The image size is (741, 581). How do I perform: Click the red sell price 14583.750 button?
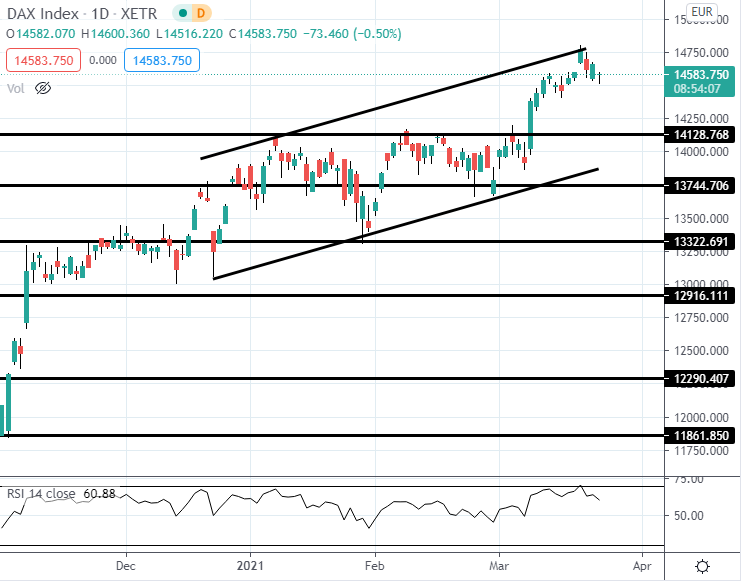click(x=43, y=61)
